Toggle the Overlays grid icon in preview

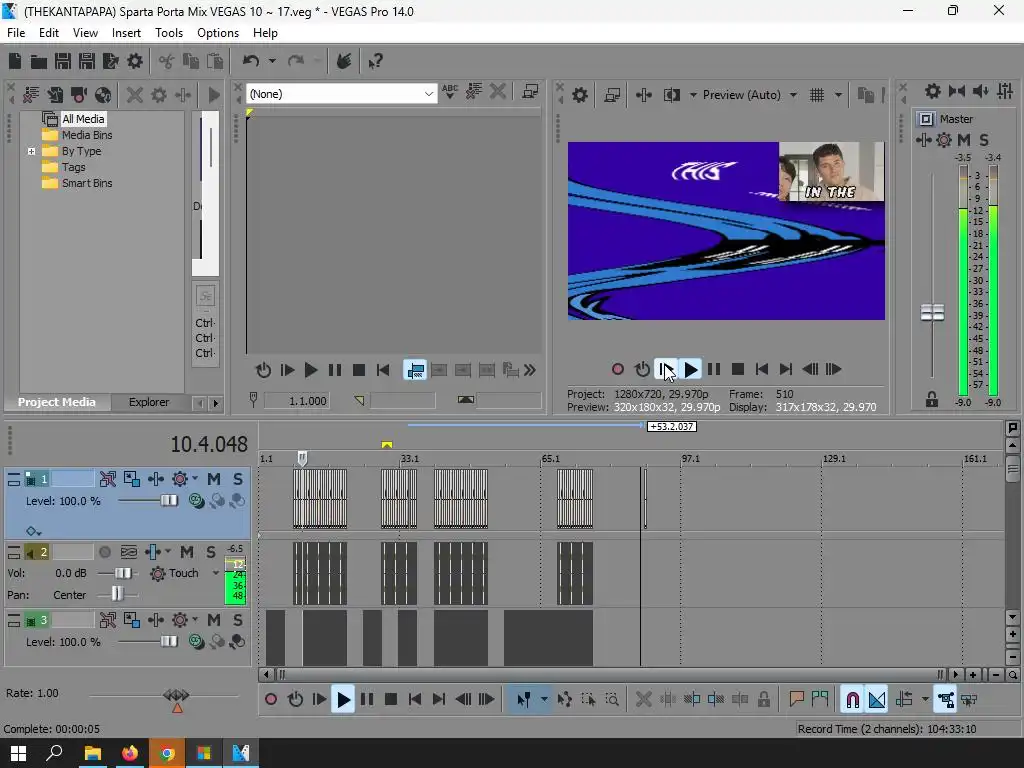[x=817, y=95]
